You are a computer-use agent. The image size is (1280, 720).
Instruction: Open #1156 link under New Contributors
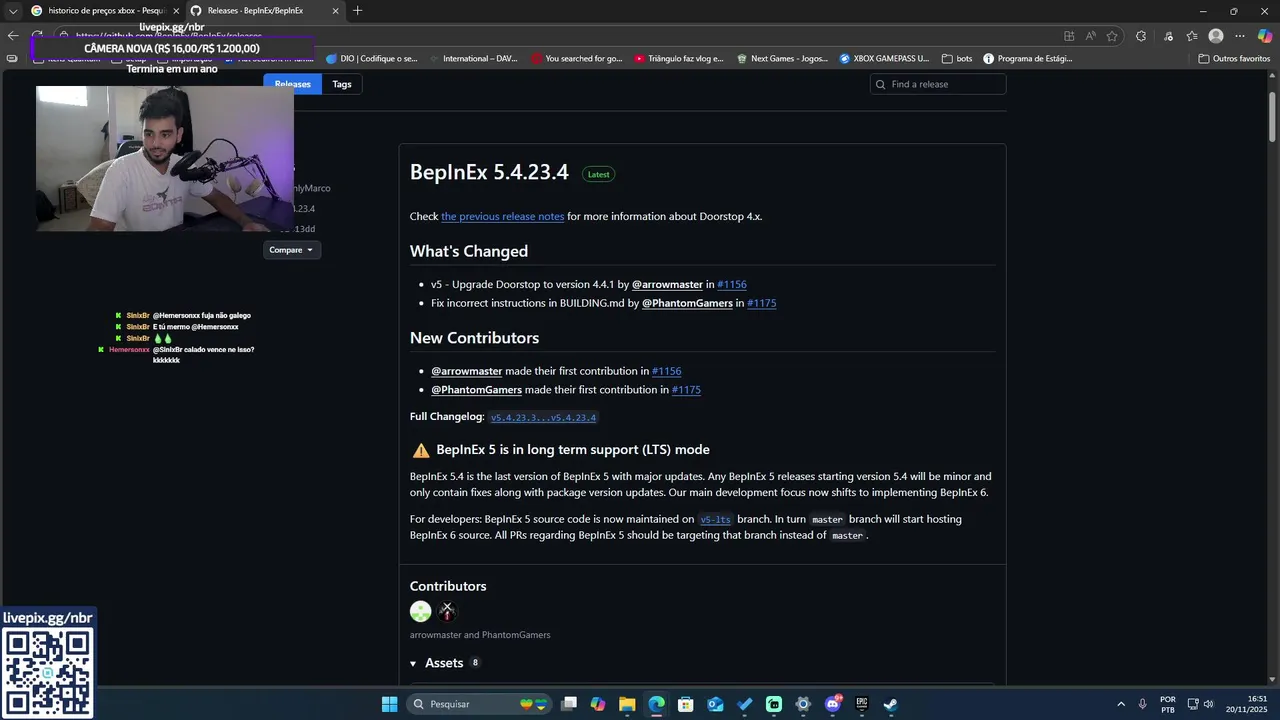click(x=666, y=371)
